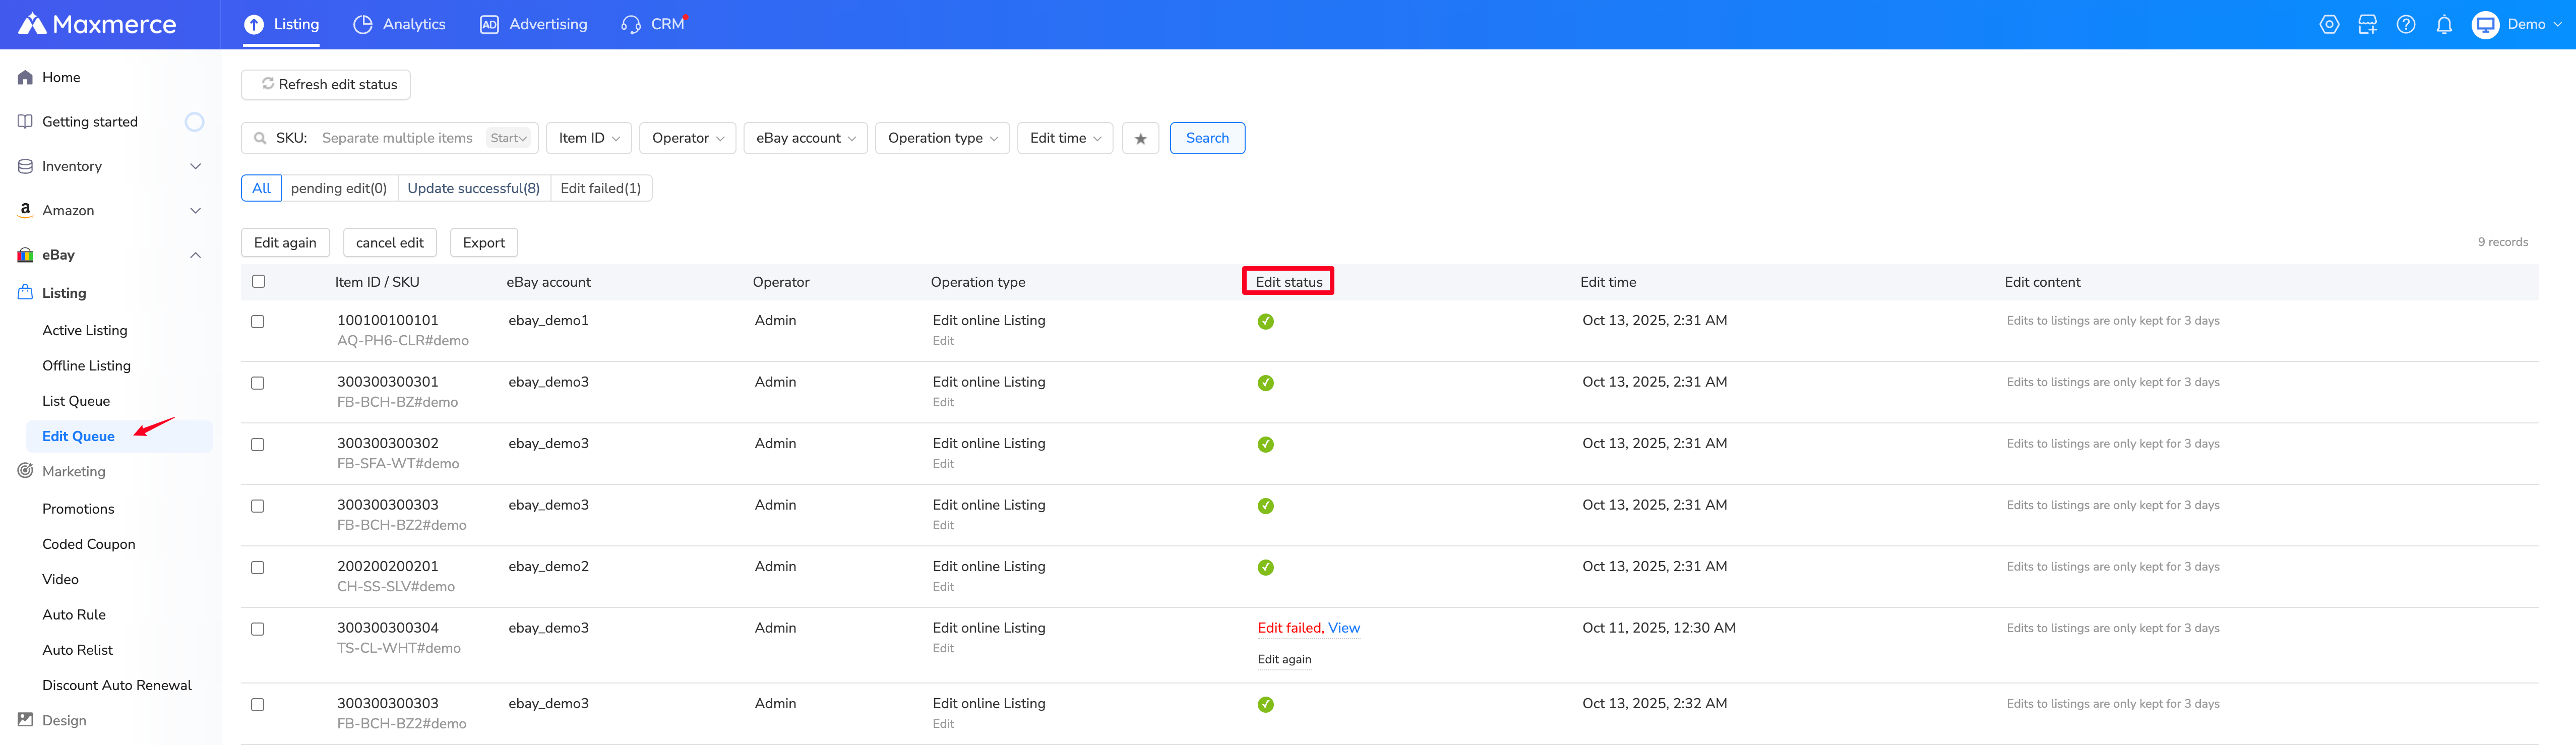Toggle the select-all header checkbox
This screenshot has width=2576, height=745.
click(259, 281)
